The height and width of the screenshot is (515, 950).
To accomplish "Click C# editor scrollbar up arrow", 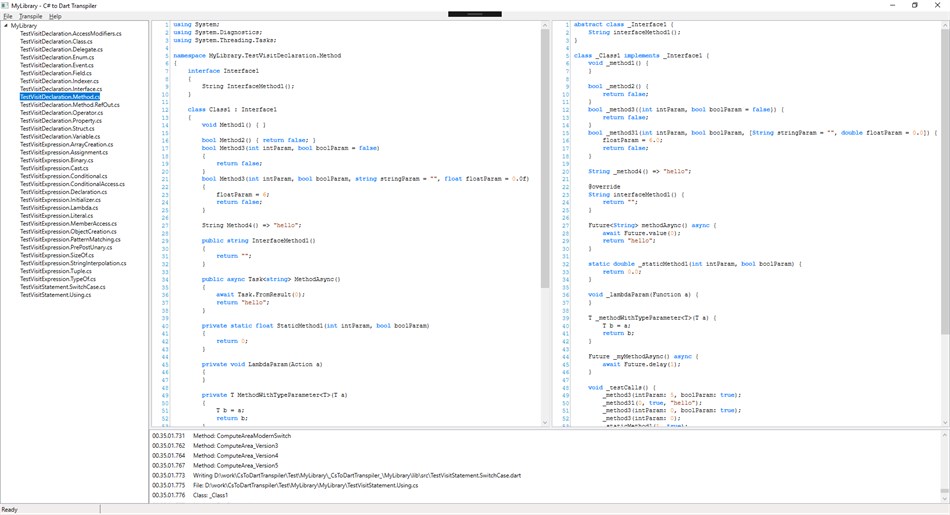I will (544, 25).
